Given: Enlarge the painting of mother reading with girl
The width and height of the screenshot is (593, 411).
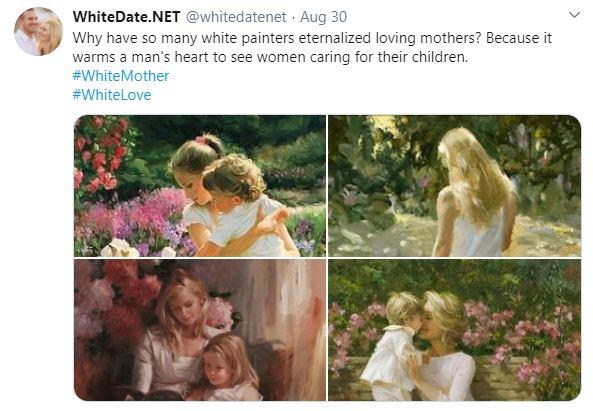Looking at the screenshot, I should (200, 330).
